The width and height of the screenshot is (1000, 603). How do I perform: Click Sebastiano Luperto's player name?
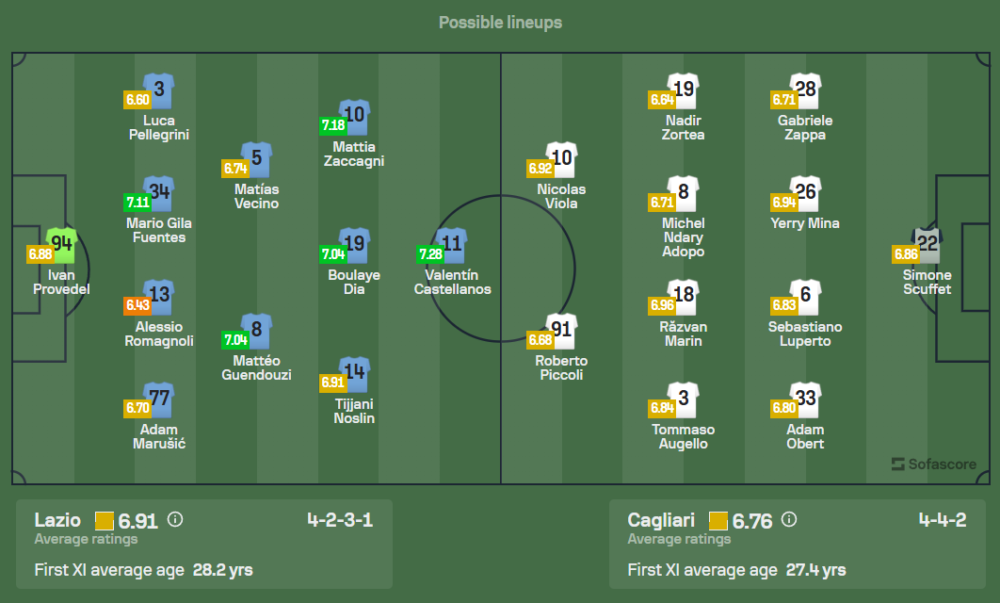pos(805,334)
